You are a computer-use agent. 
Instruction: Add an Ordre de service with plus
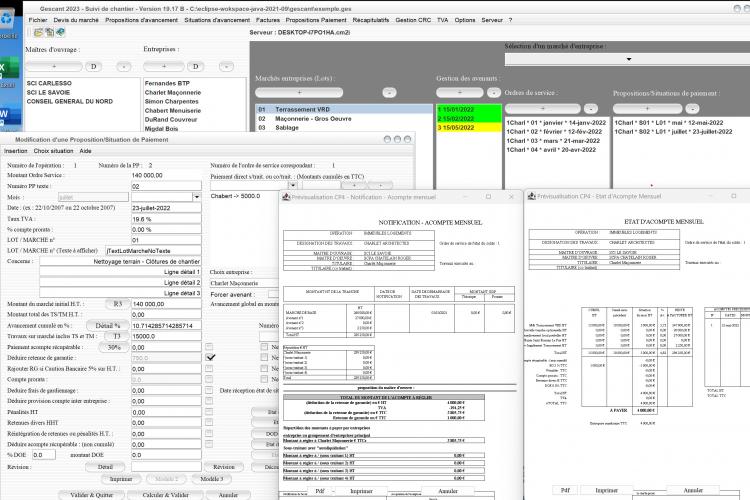point(542,109)
